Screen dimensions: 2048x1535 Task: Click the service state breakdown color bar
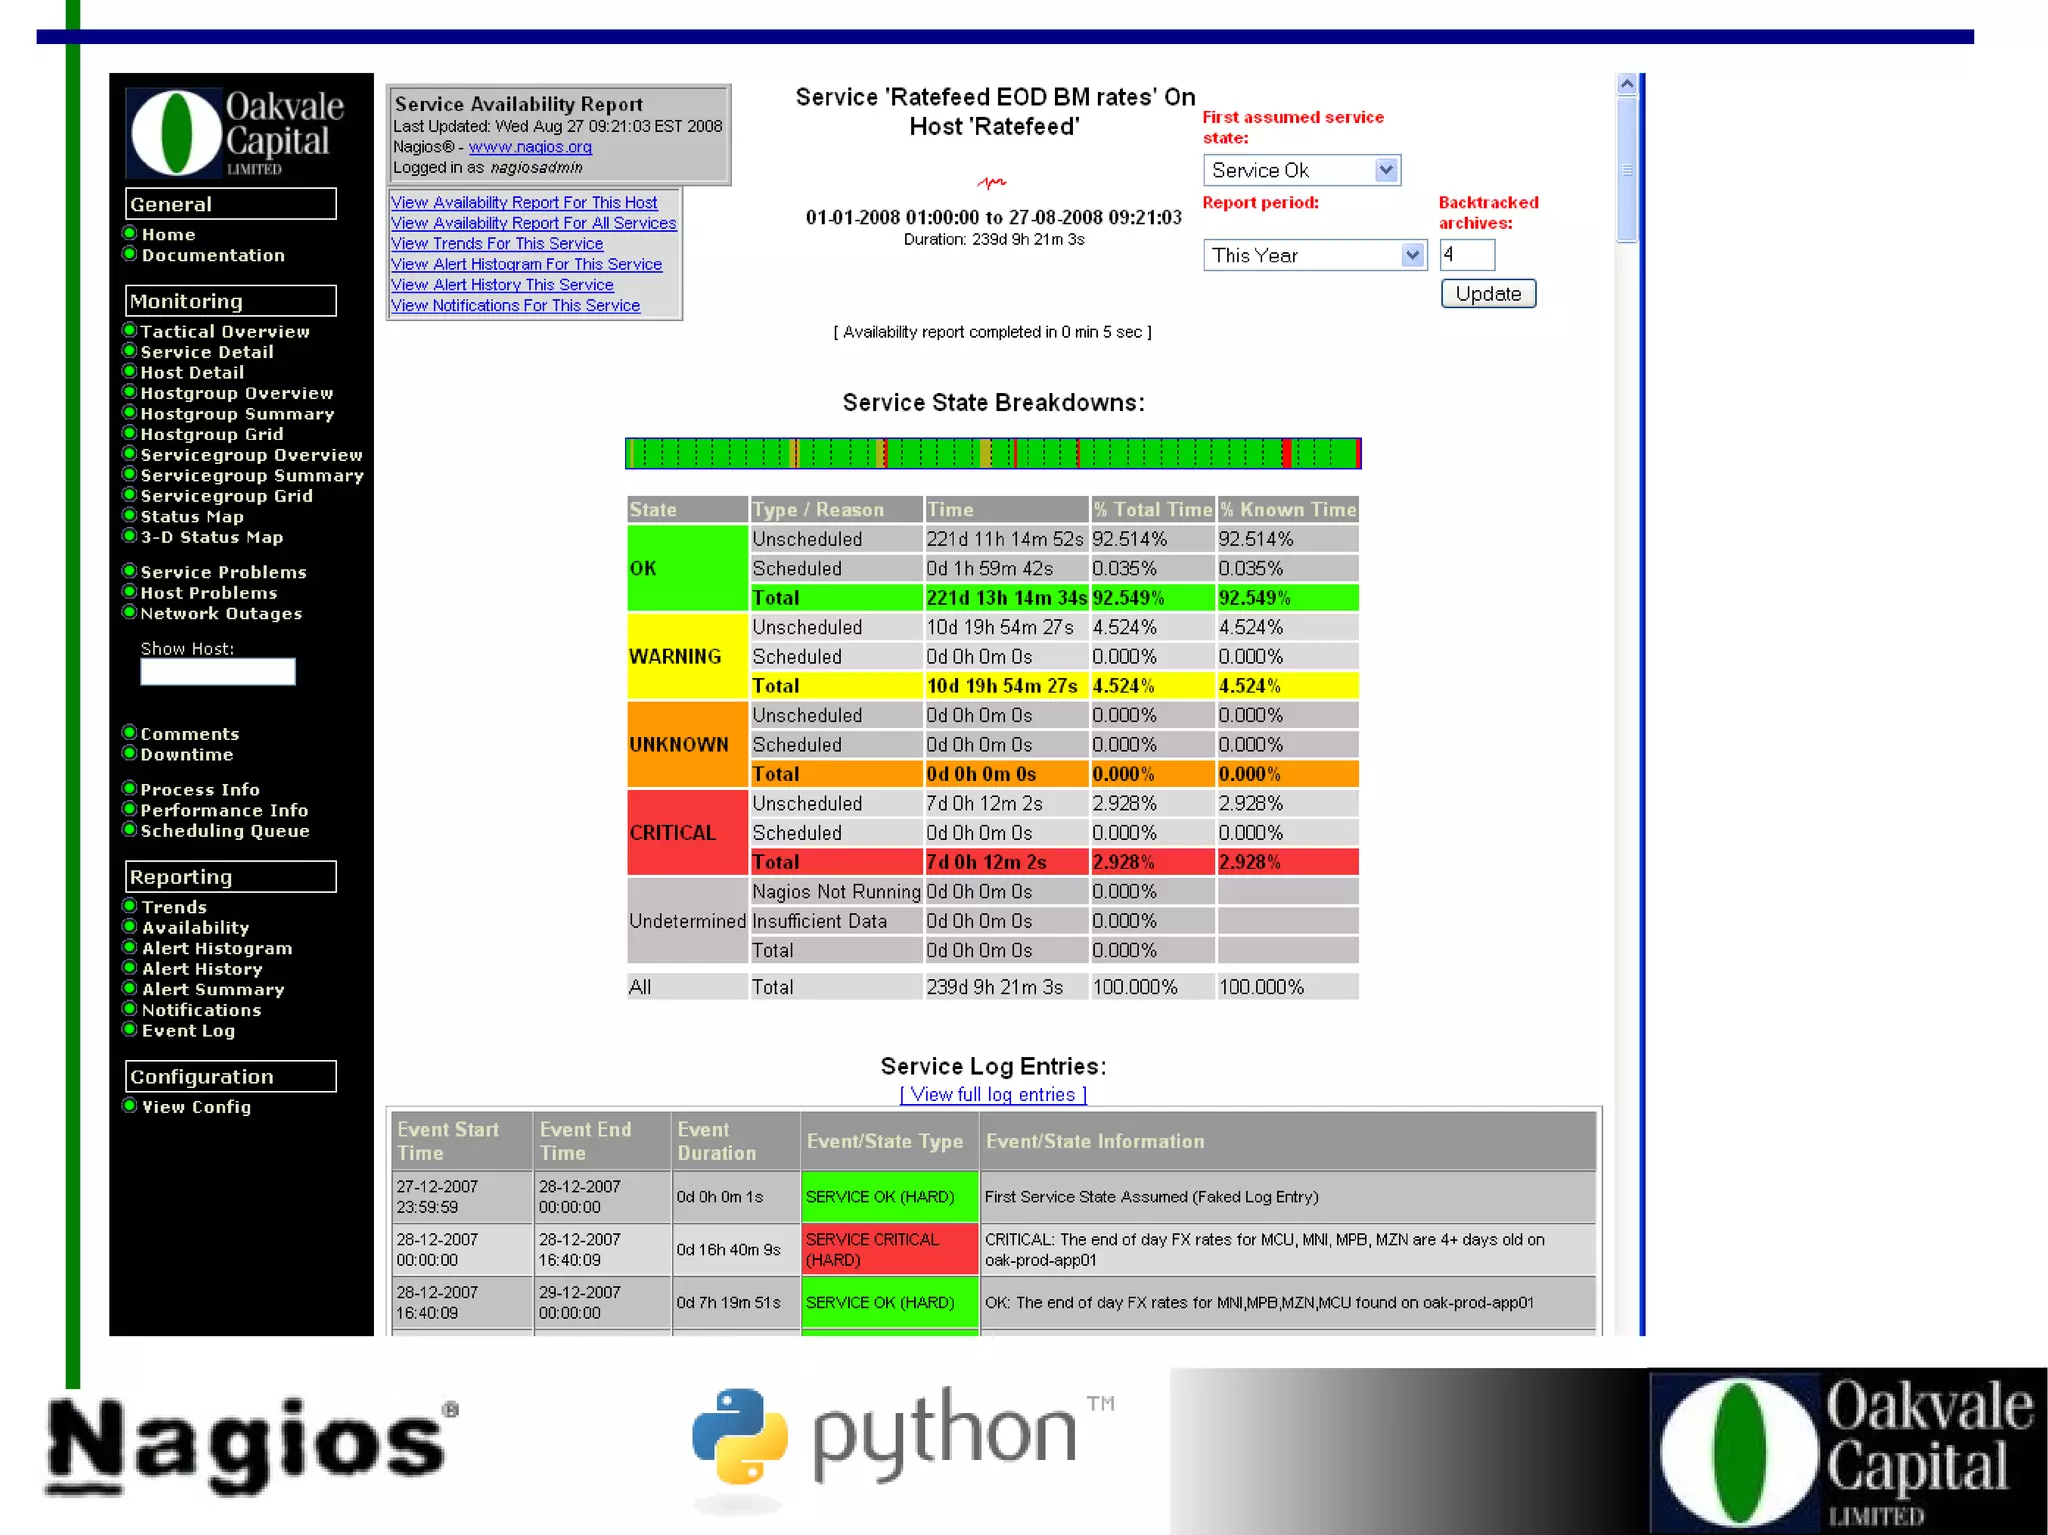992,453
